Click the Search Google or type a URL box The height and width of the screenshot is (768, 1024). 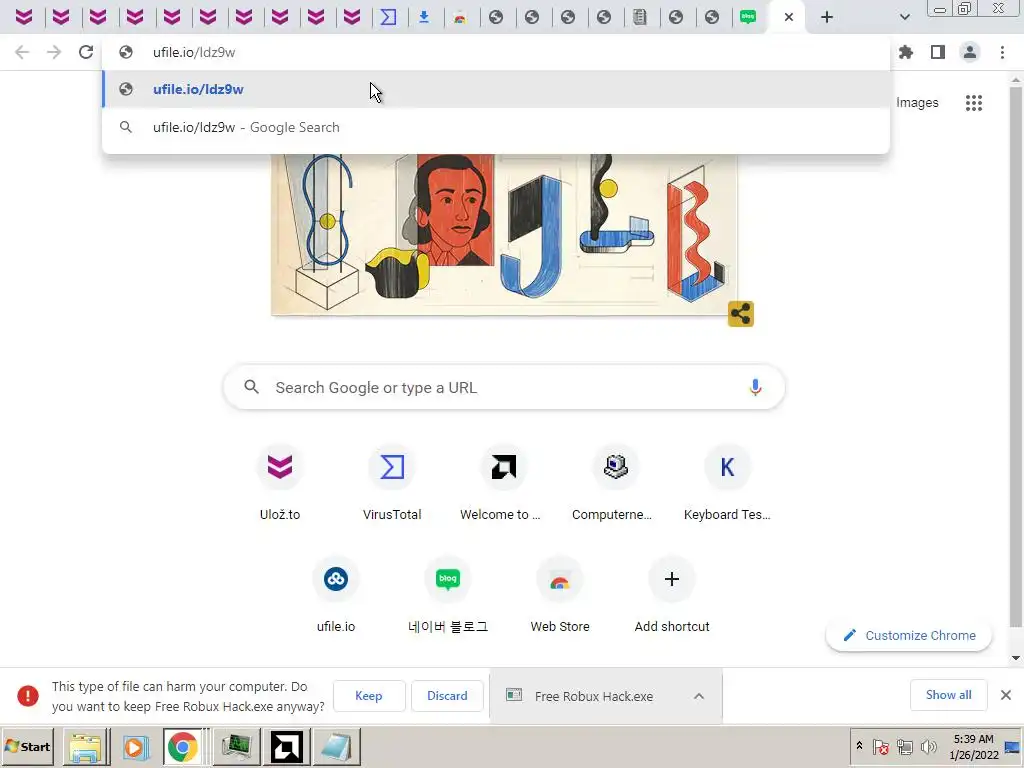[x=504, y=387]
